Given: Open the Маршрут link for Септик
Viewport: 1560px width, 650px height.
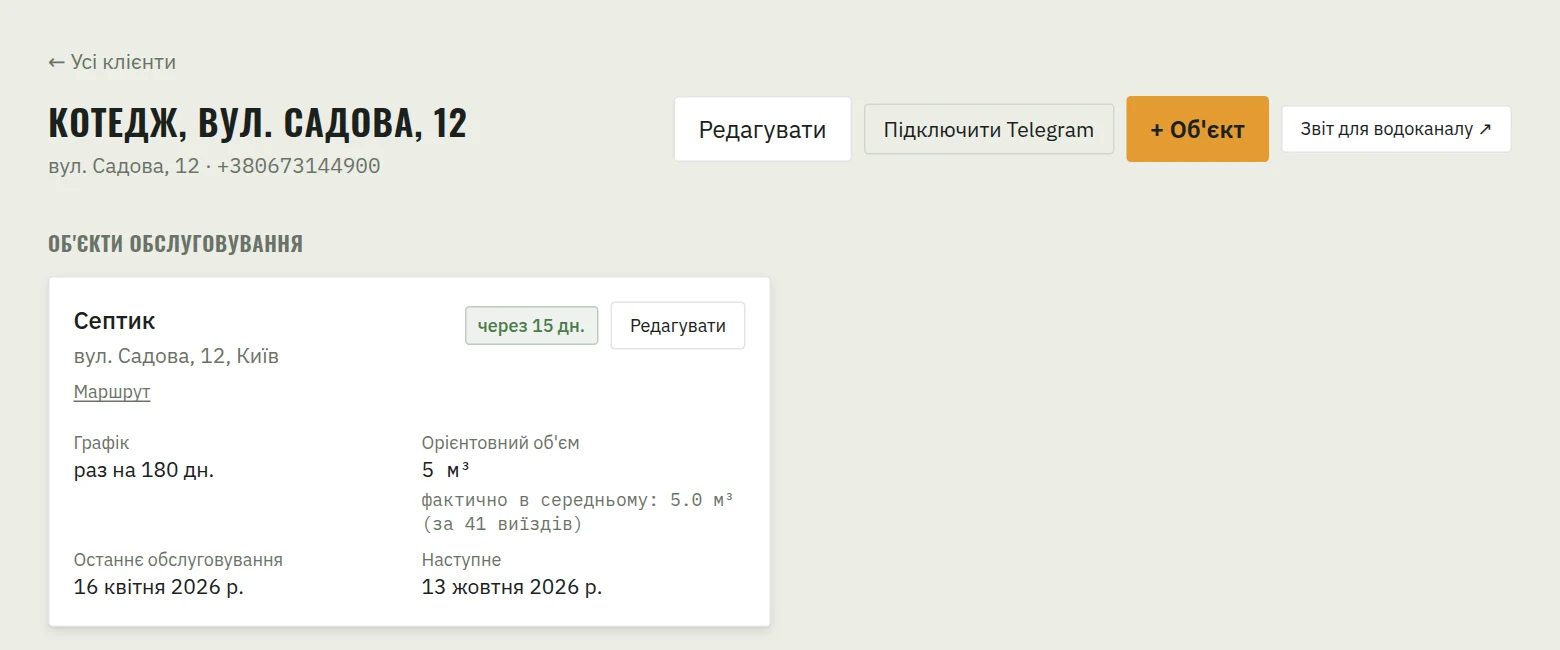Looking at the screenshot, I should [112, 392].
